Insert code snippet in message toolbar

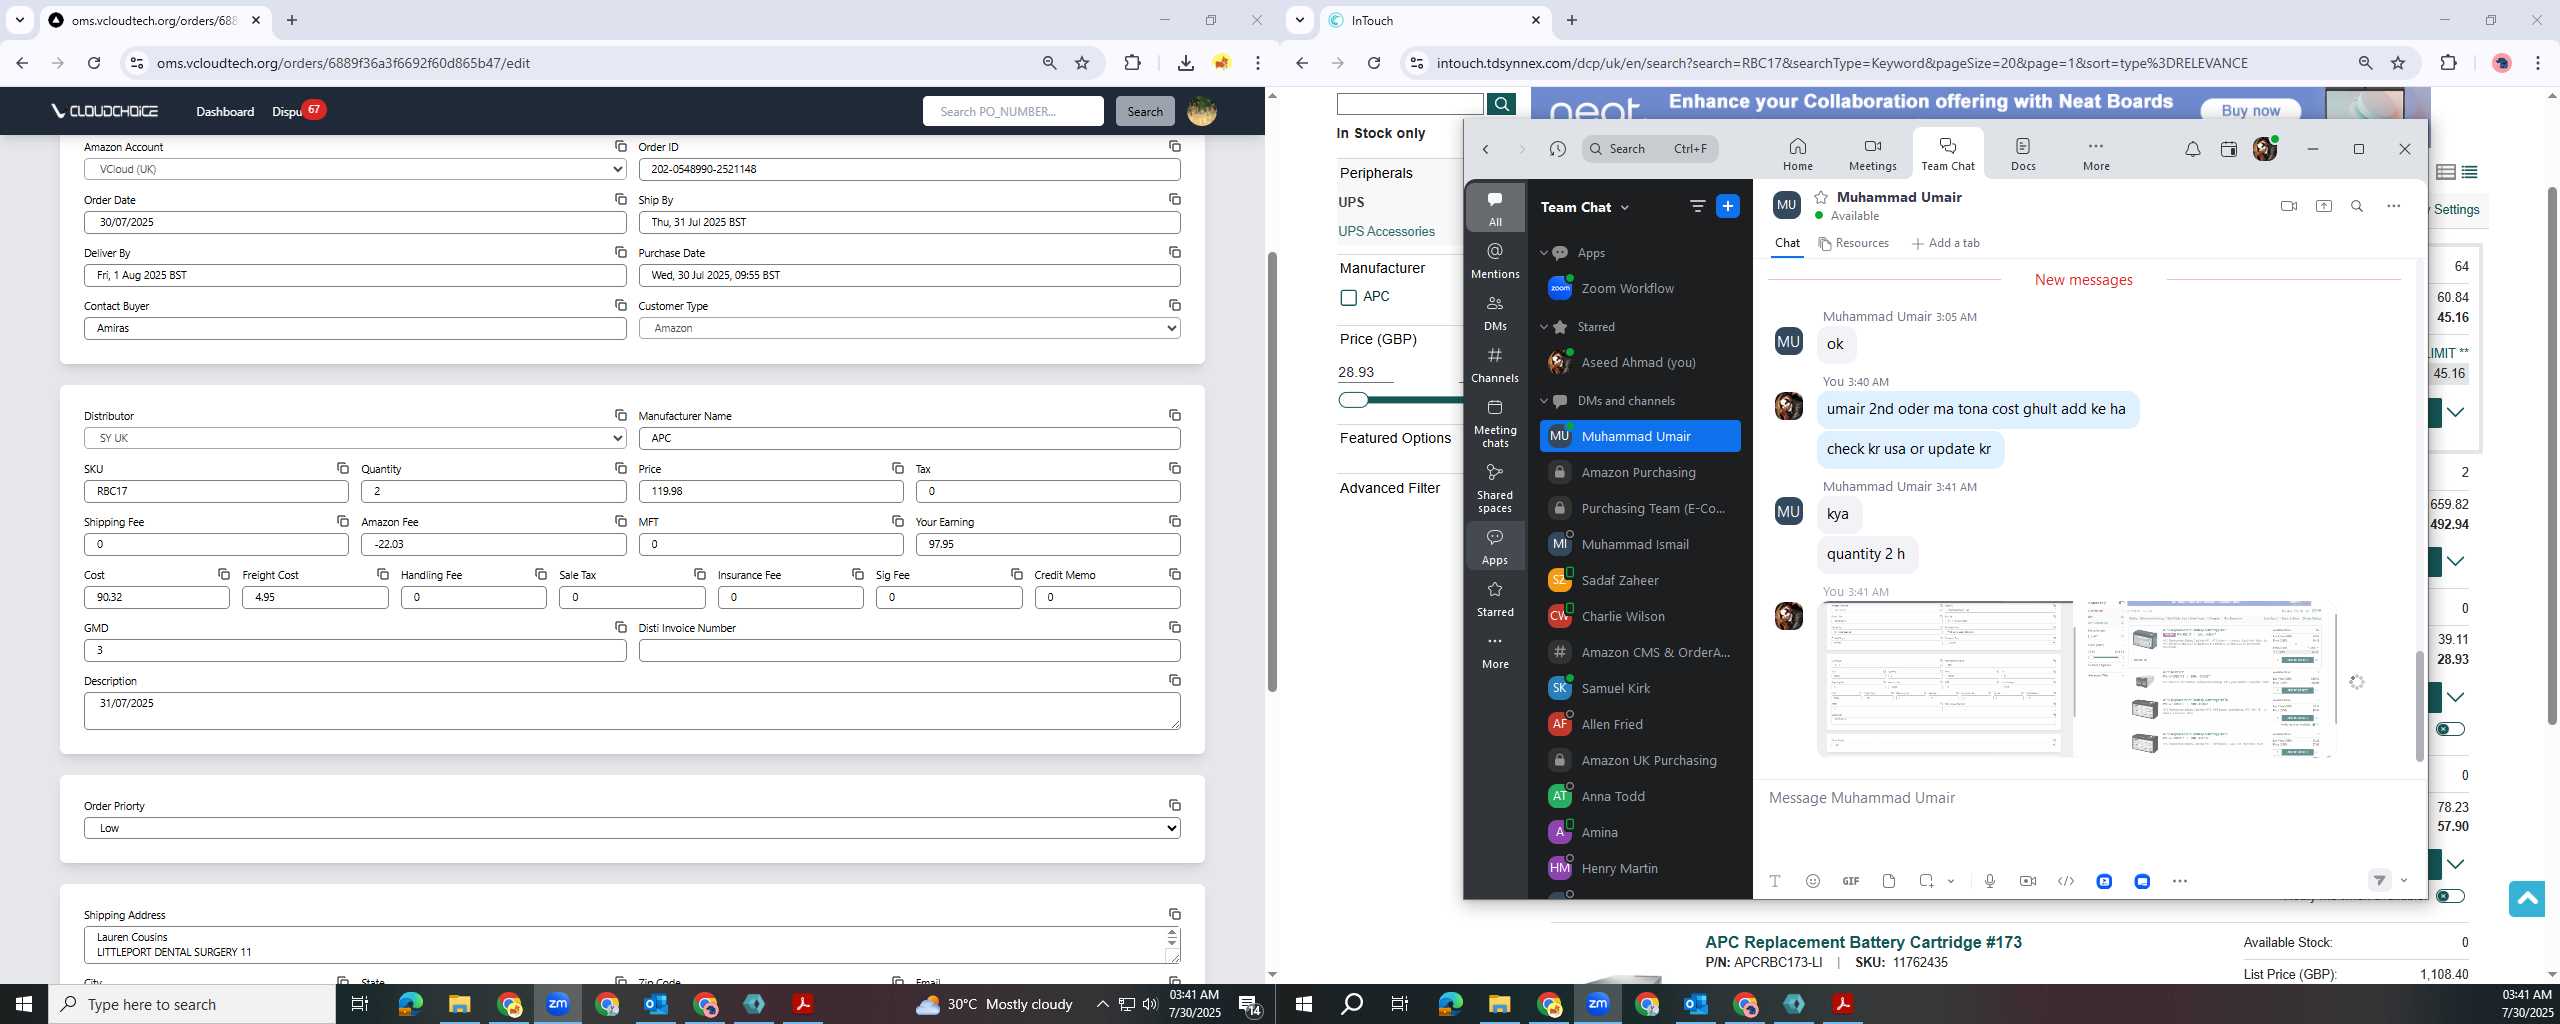2065,881
